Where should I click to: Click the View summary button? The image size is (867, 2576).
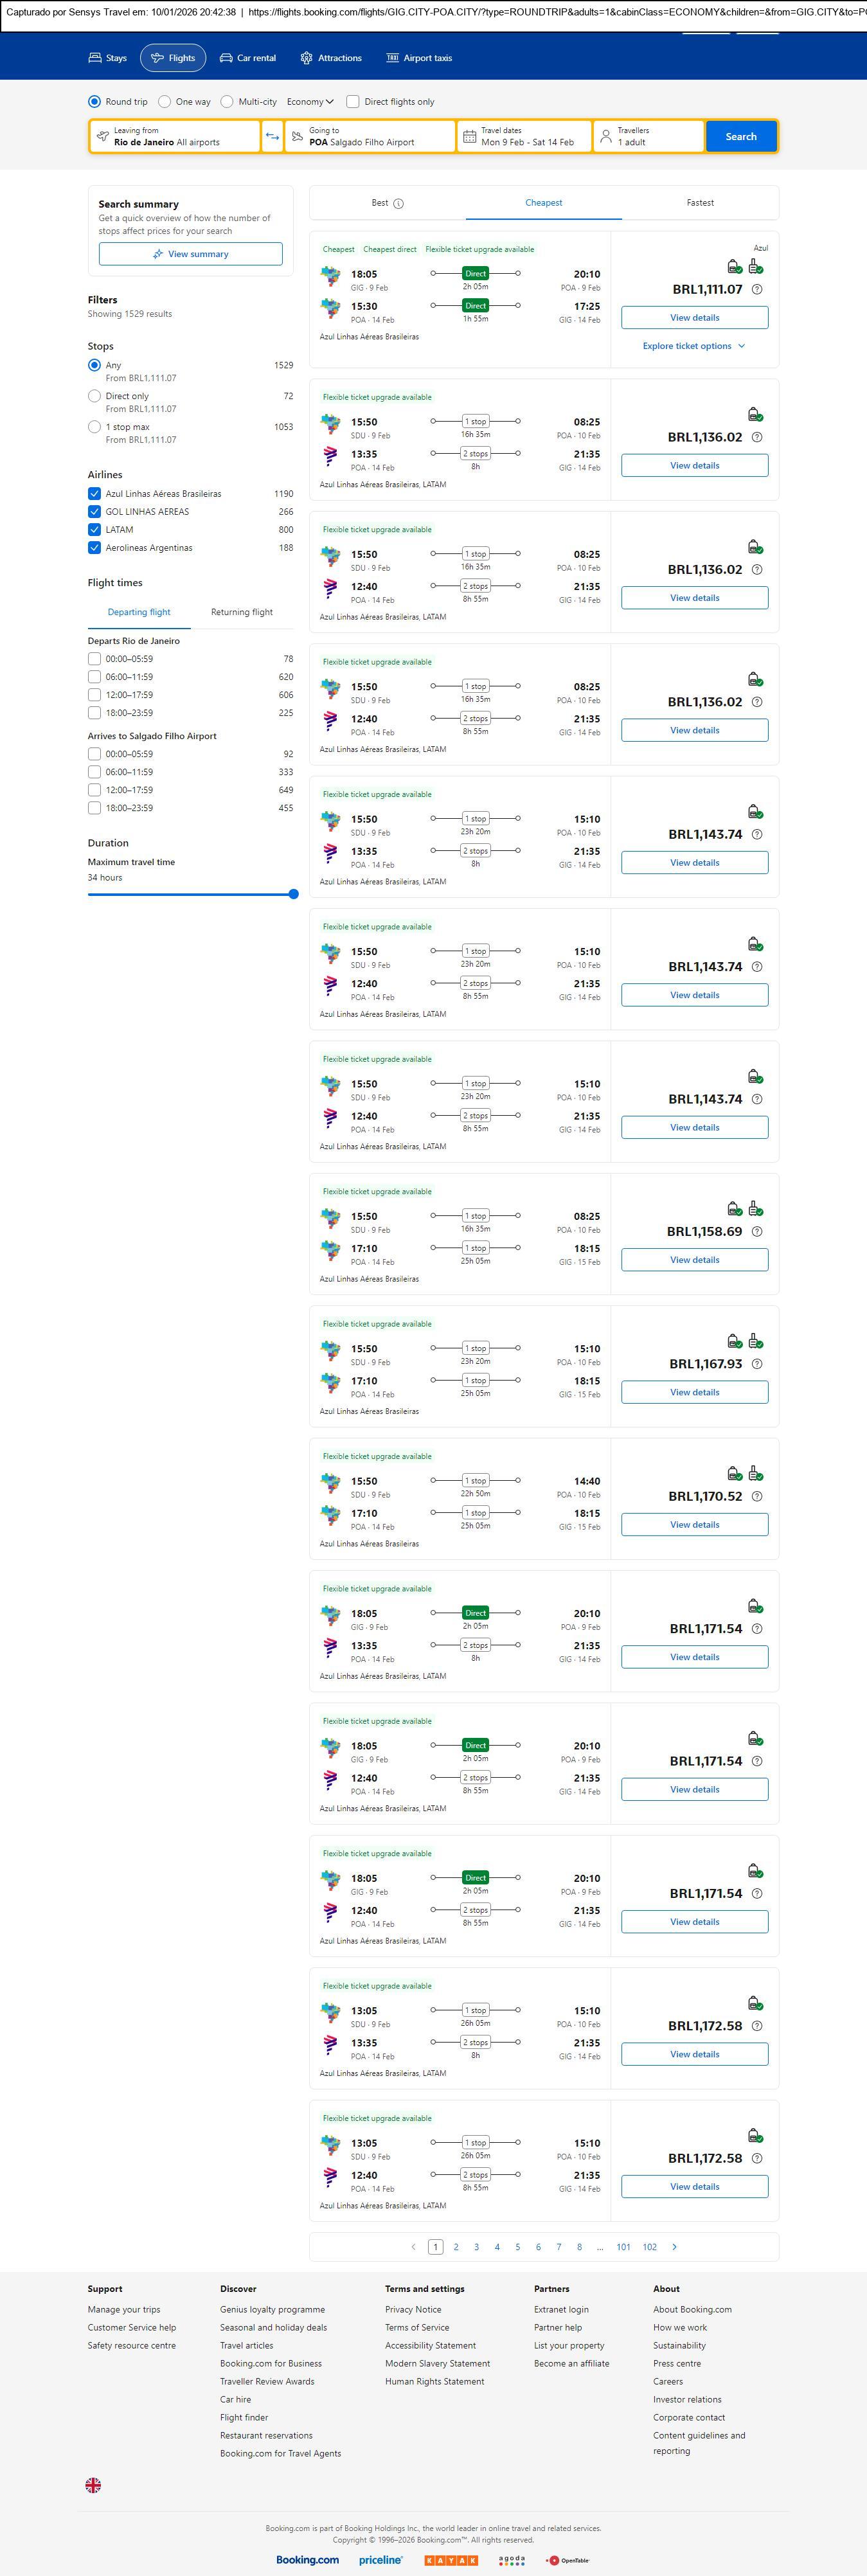pos(190,254)
